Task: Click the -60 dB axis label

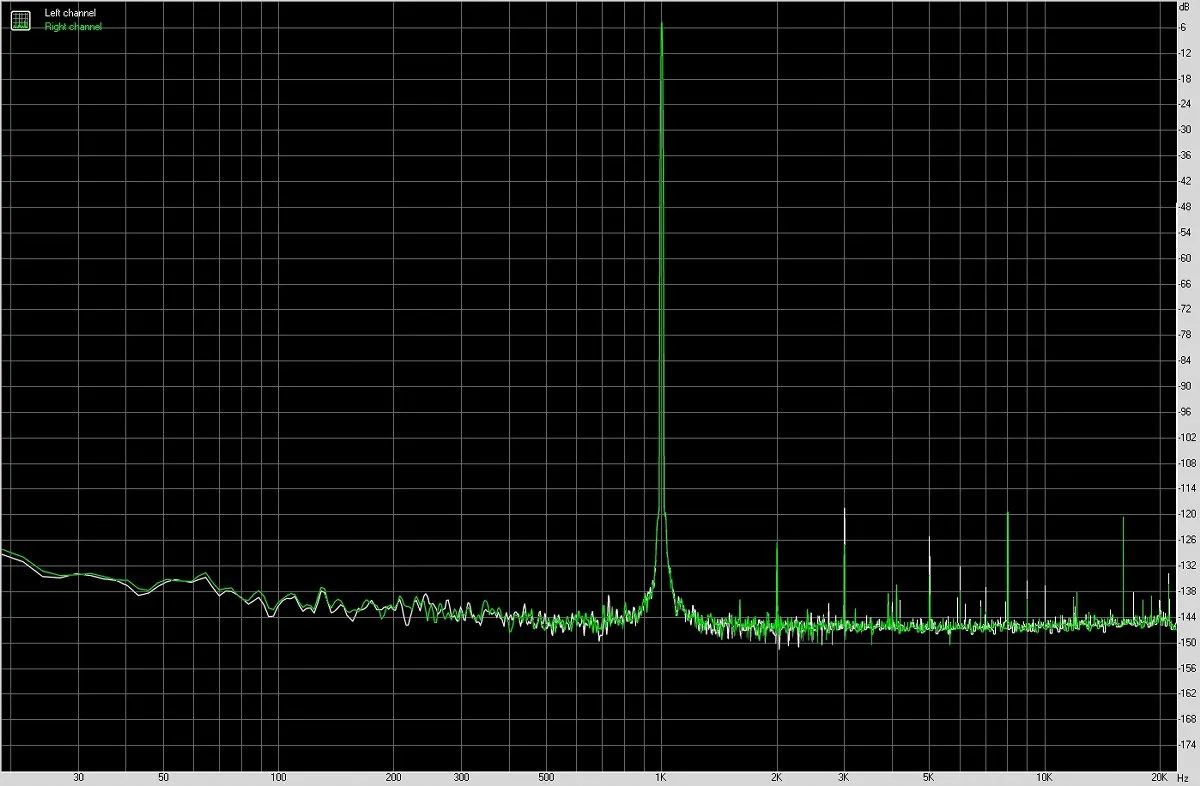Action: click(x=1186, y=257)
